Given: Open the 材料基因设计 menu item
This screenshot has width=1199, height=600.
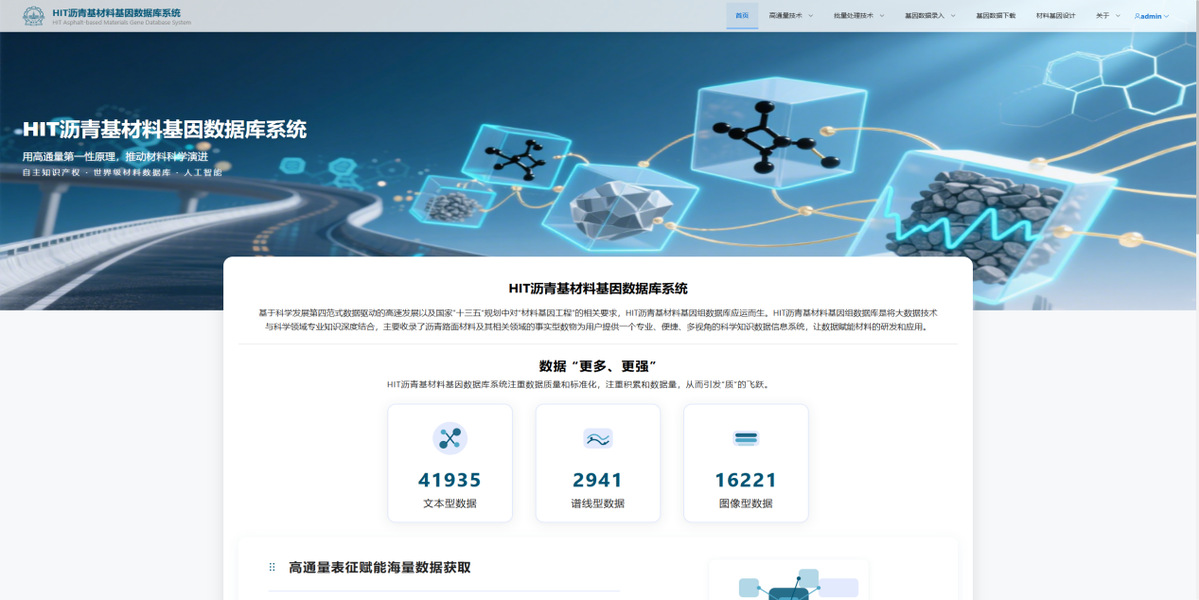Looking at the screenshot, I should click(1055, 16).
